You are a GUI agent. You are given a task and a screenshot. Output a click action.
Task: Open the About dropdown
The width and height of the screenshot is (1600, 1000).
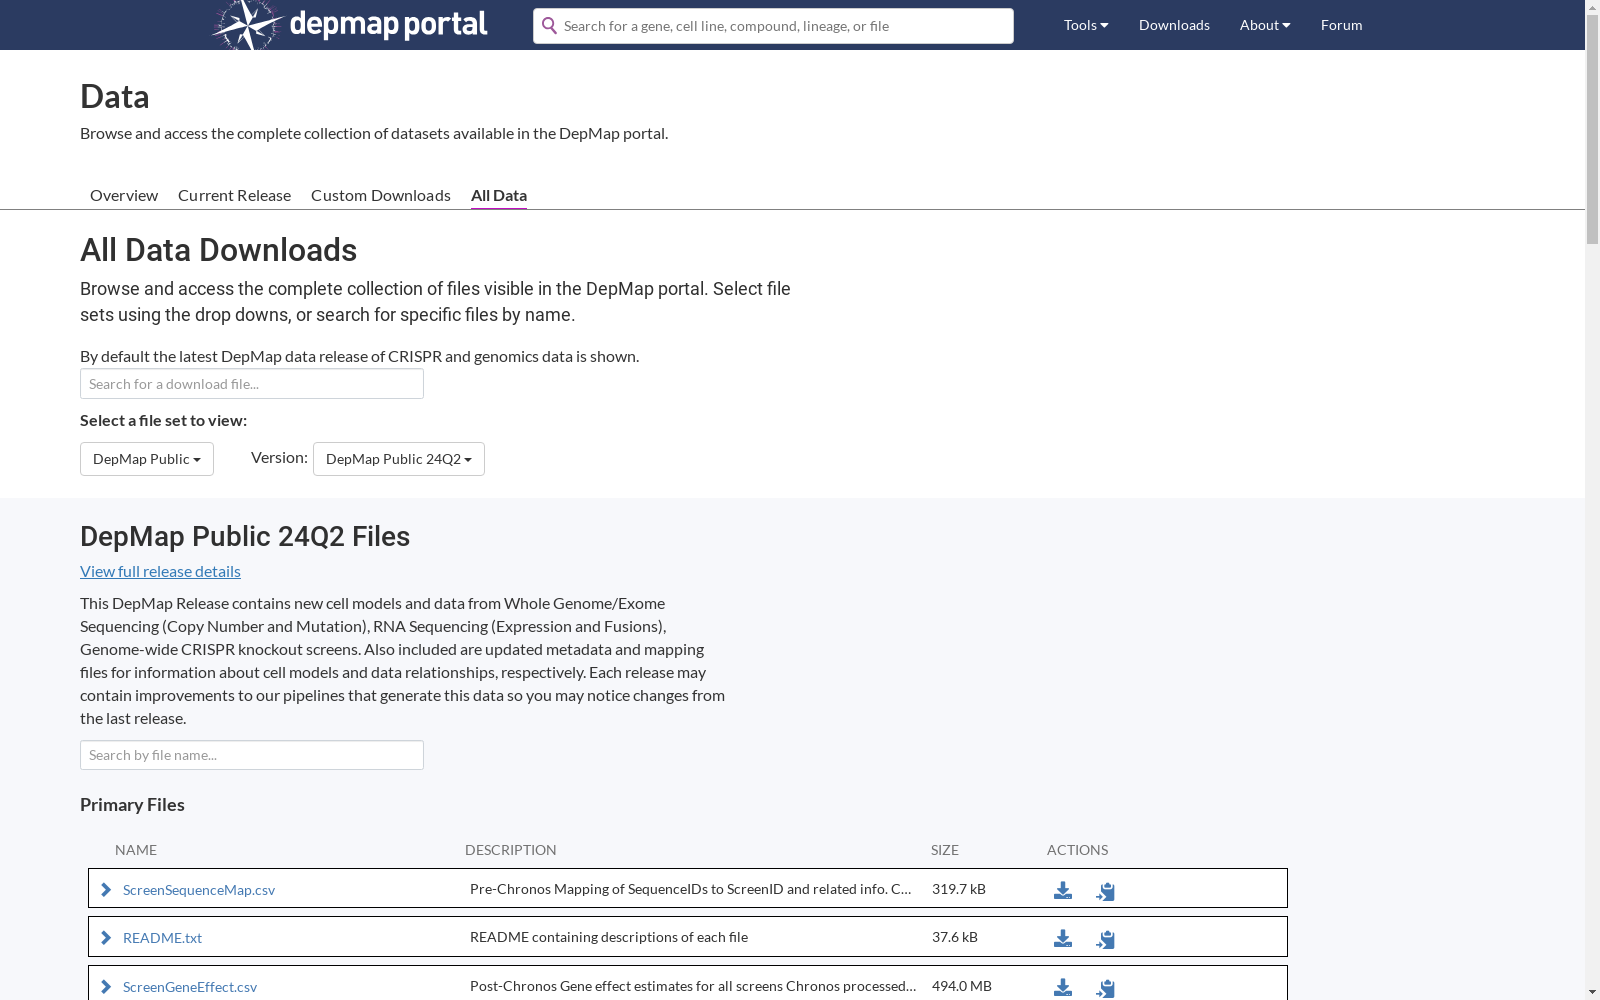click(x=1264, y=25)
